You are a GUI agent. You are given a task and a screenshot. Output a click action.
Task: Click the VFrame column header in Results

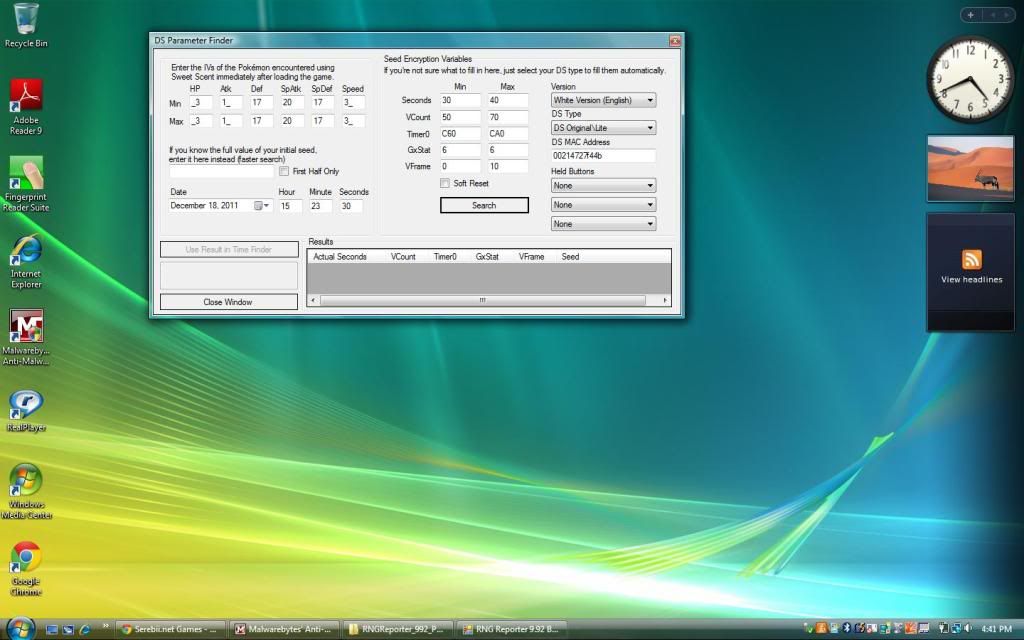(531, 257)
